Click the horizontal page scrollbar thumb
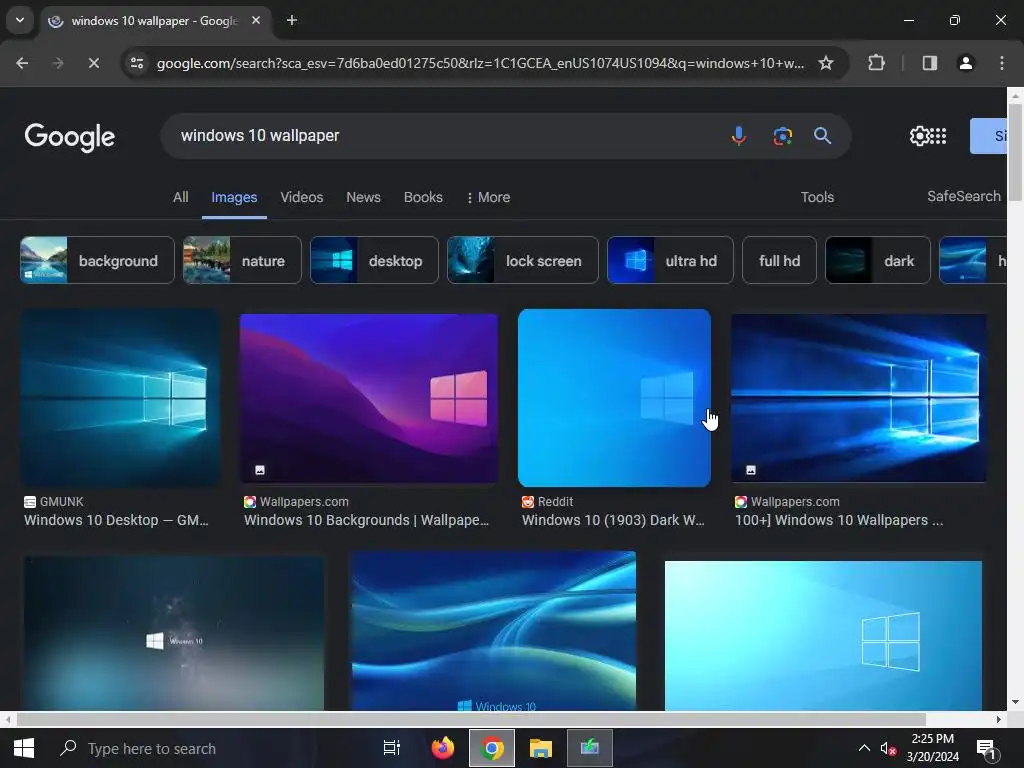Viewport: 1024px width, 768px height. pyautogui.click(x=471, y=719)
